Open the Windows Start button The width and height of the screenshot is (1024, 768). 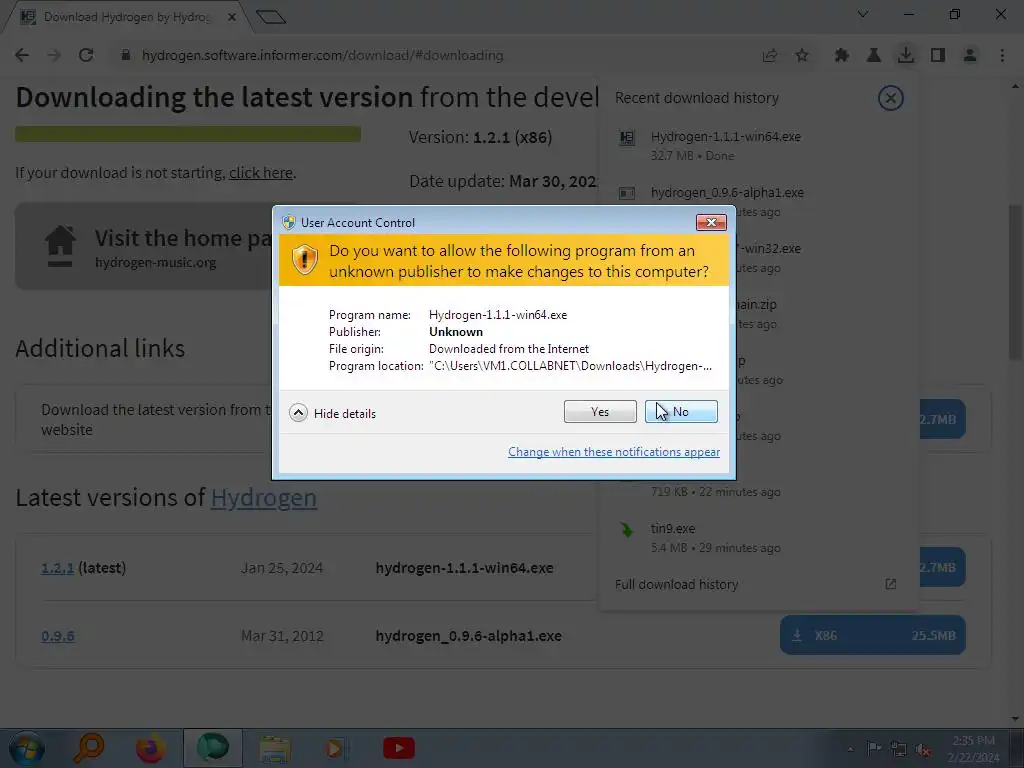pyautogui.click(x=27, y=748)
